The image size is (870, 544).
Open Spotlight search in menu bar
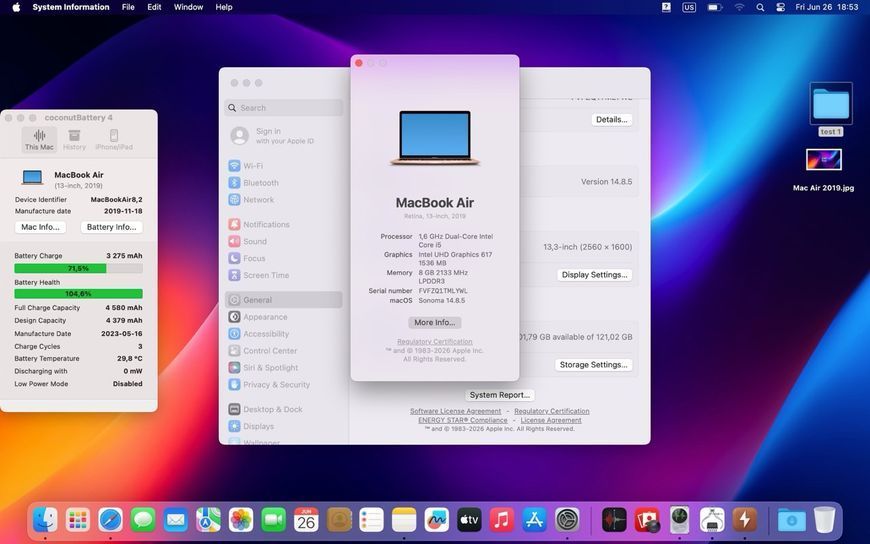click(760, 7)
